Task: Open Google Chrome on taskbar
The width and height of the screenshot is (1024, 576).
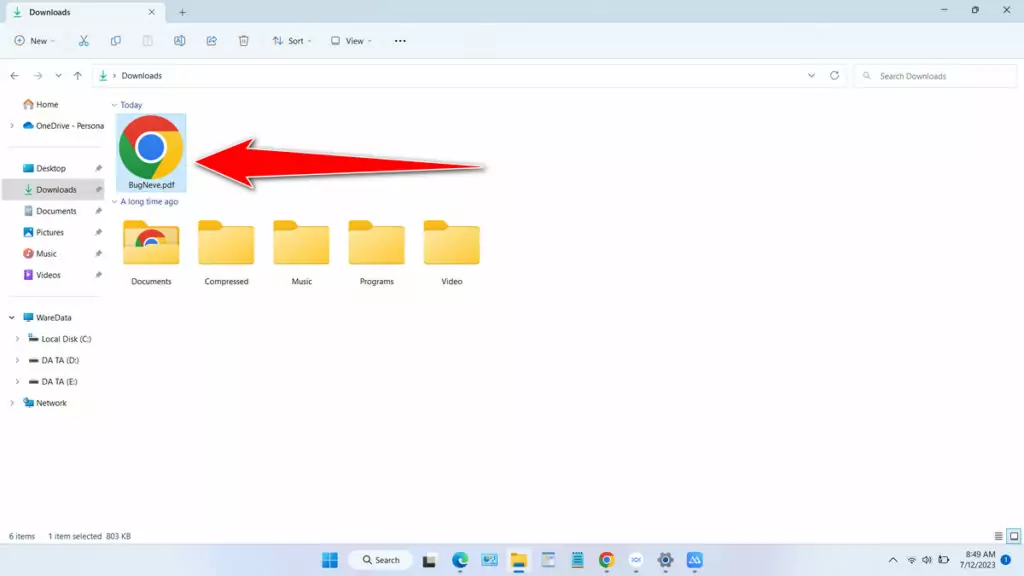Action: point(607,560)
